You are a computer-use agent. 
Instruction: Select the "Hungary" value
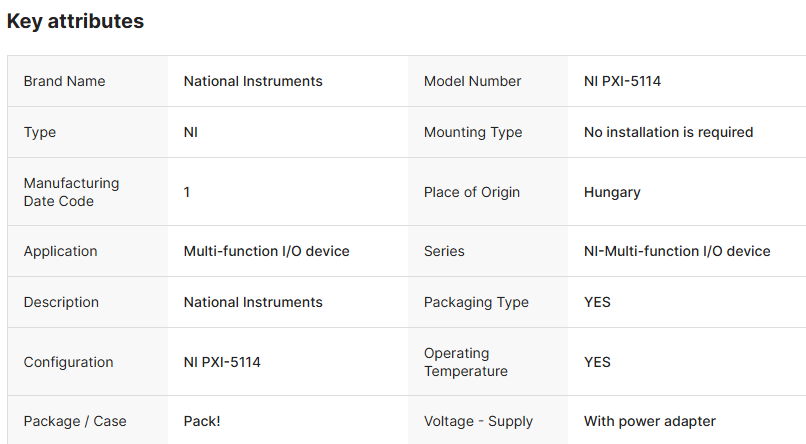point(612,192)
